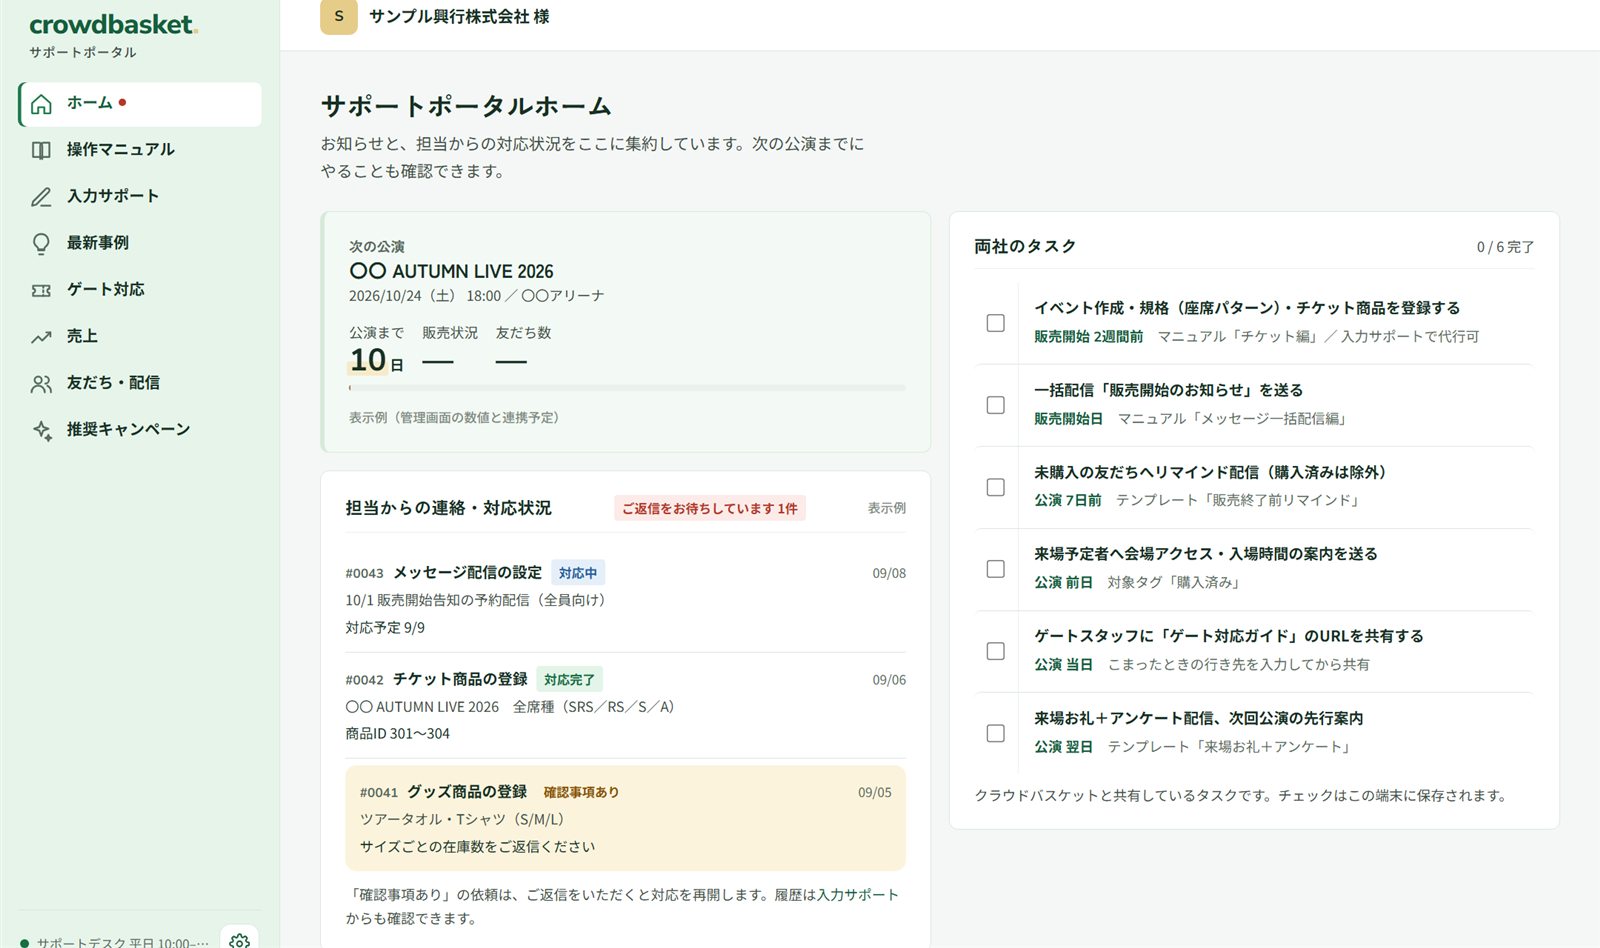Image resolution: width=1600 pixels, height=948 pixels.
Task: Click the crowdbasket logo
Action: 113,24
